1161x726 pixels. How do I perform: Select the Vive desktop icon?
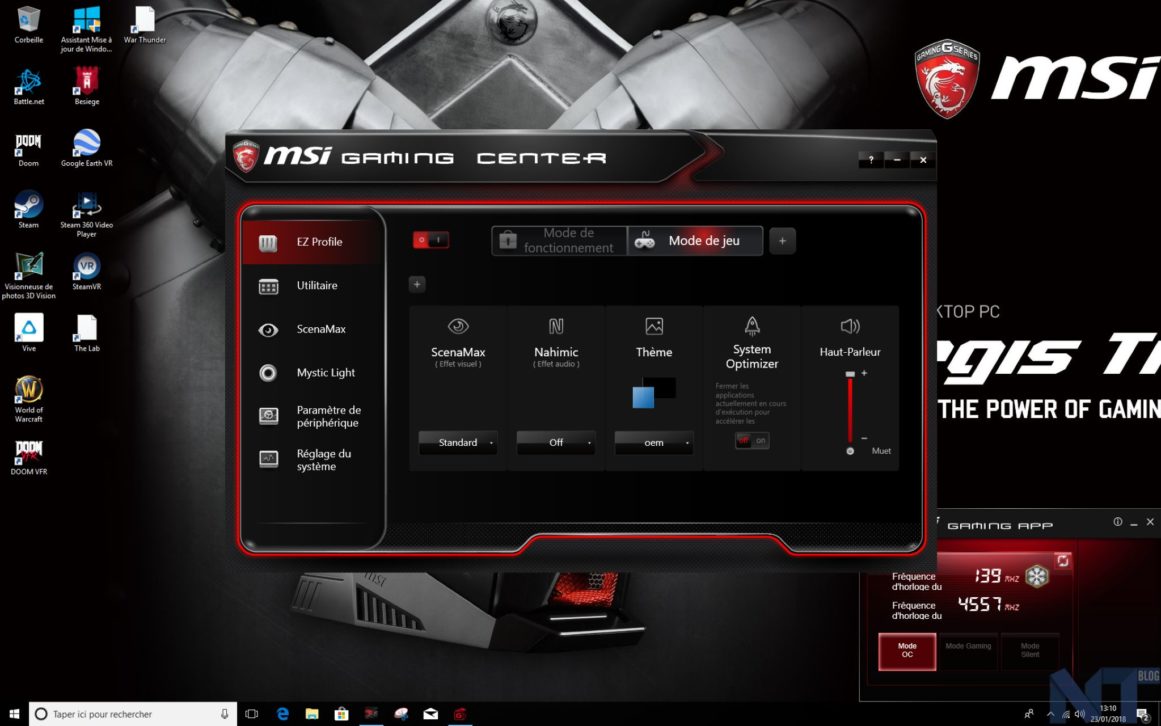tap(29, 333)
